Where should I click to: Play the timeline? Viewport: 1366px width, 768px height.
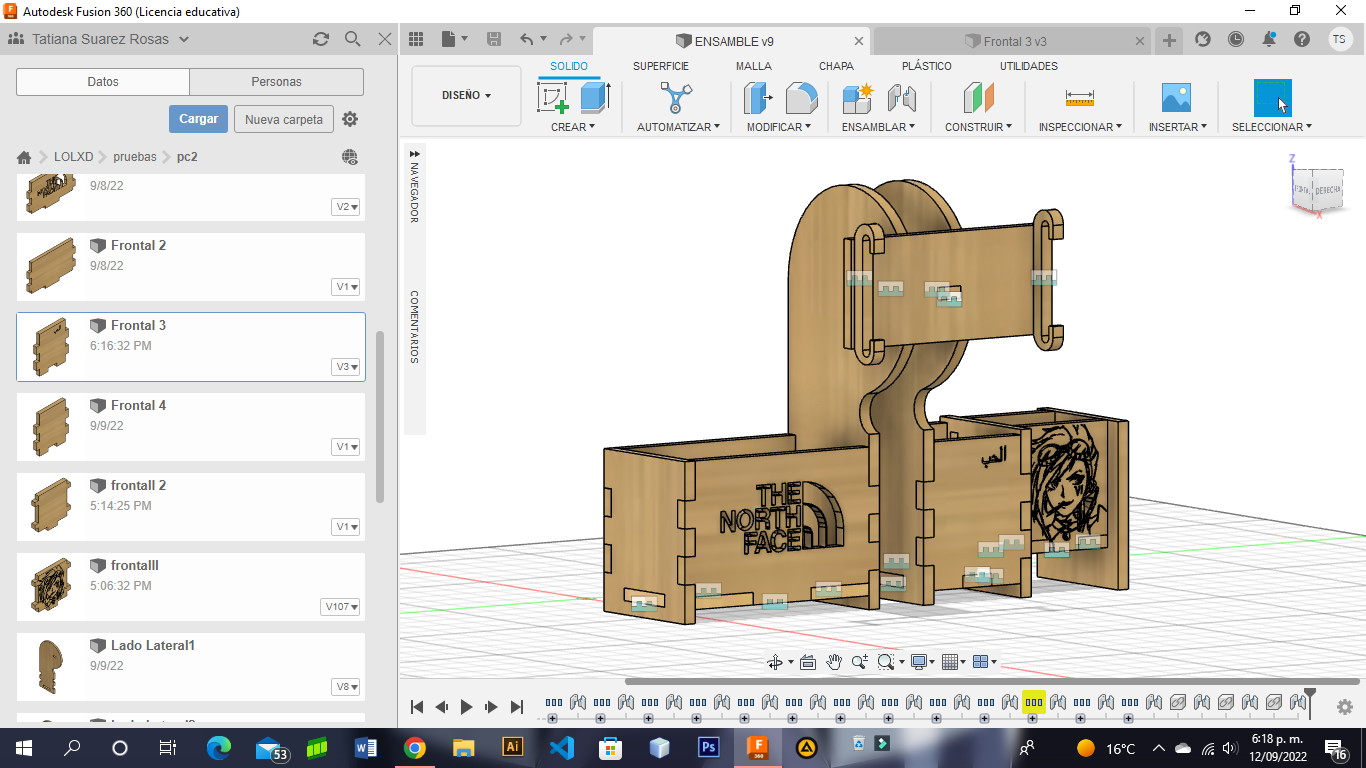[466, 707]
